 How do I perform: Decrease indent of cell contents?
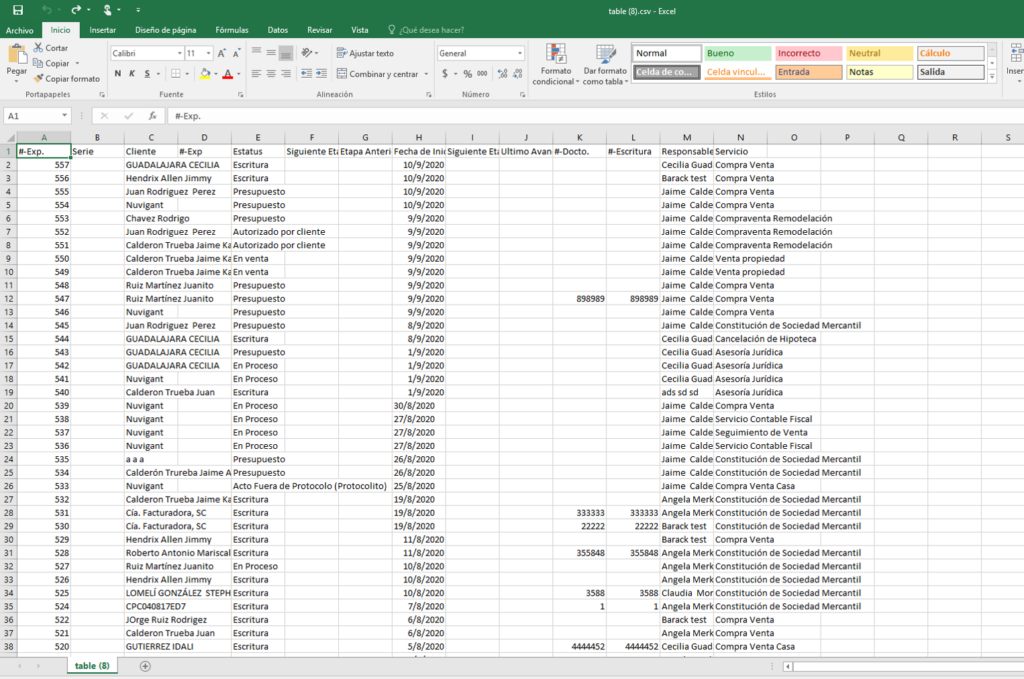pos(306,74)
